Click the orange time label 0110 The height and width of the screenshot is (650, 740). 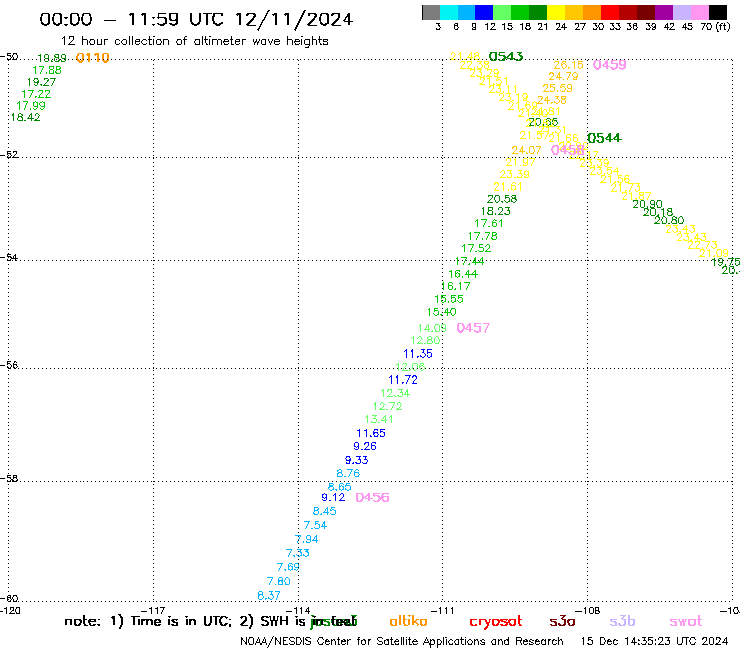(x=92, y=58)
